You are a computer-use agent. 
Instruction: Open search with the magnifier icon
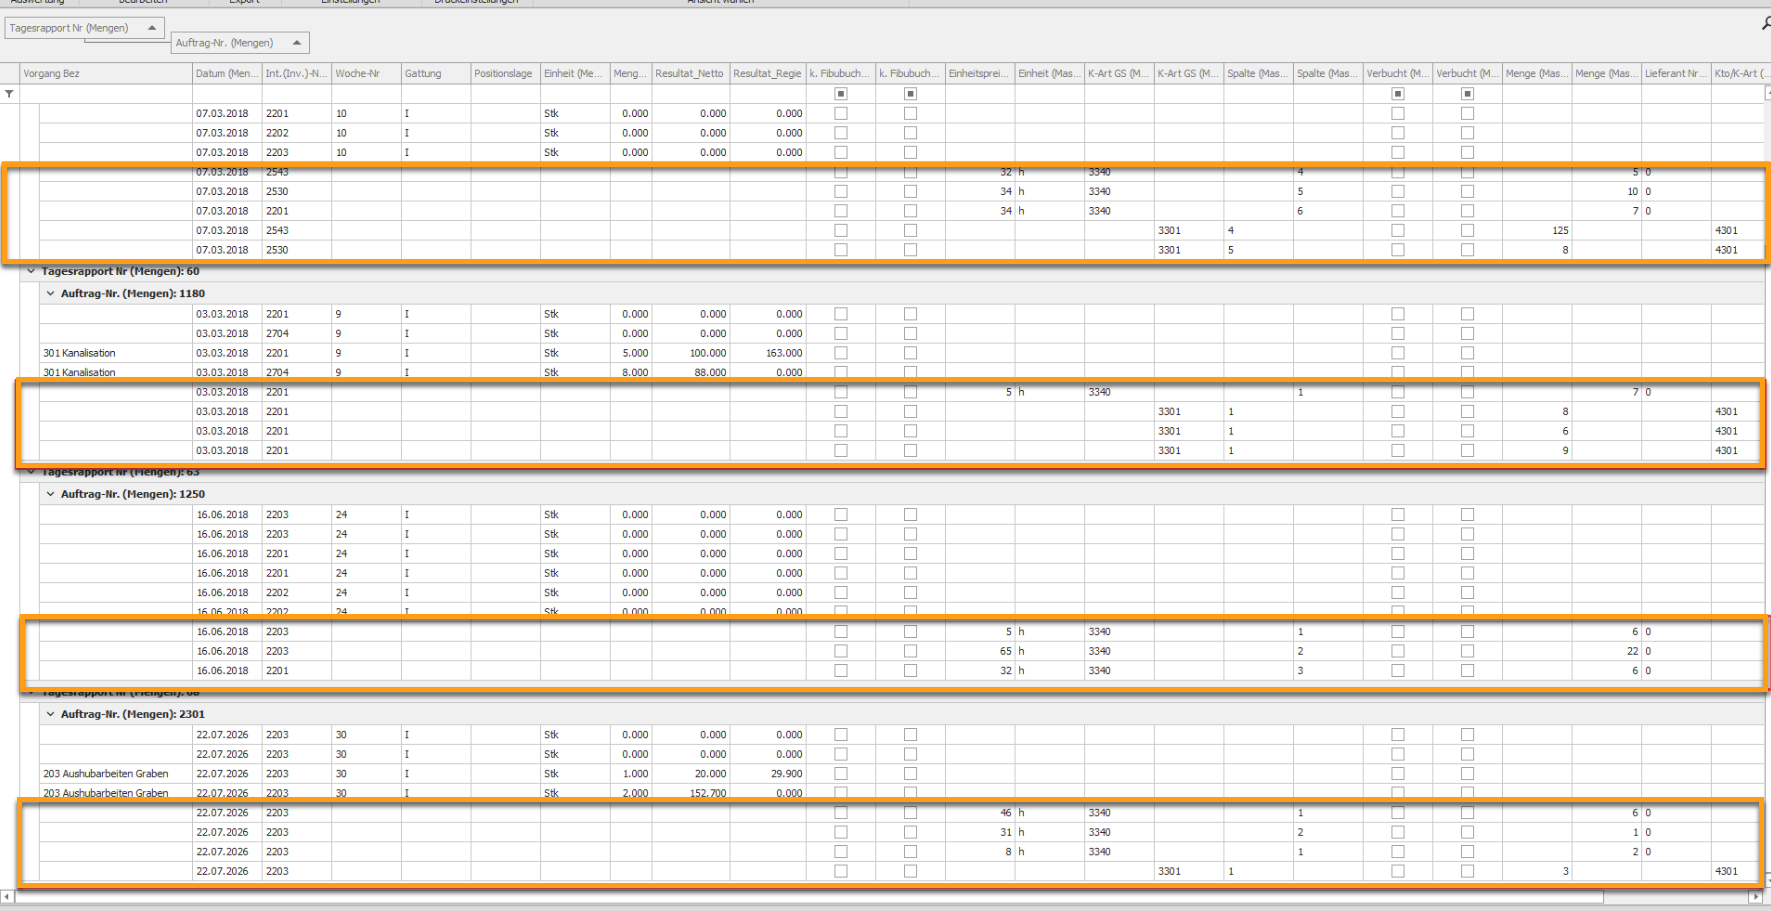(1765, 24)
